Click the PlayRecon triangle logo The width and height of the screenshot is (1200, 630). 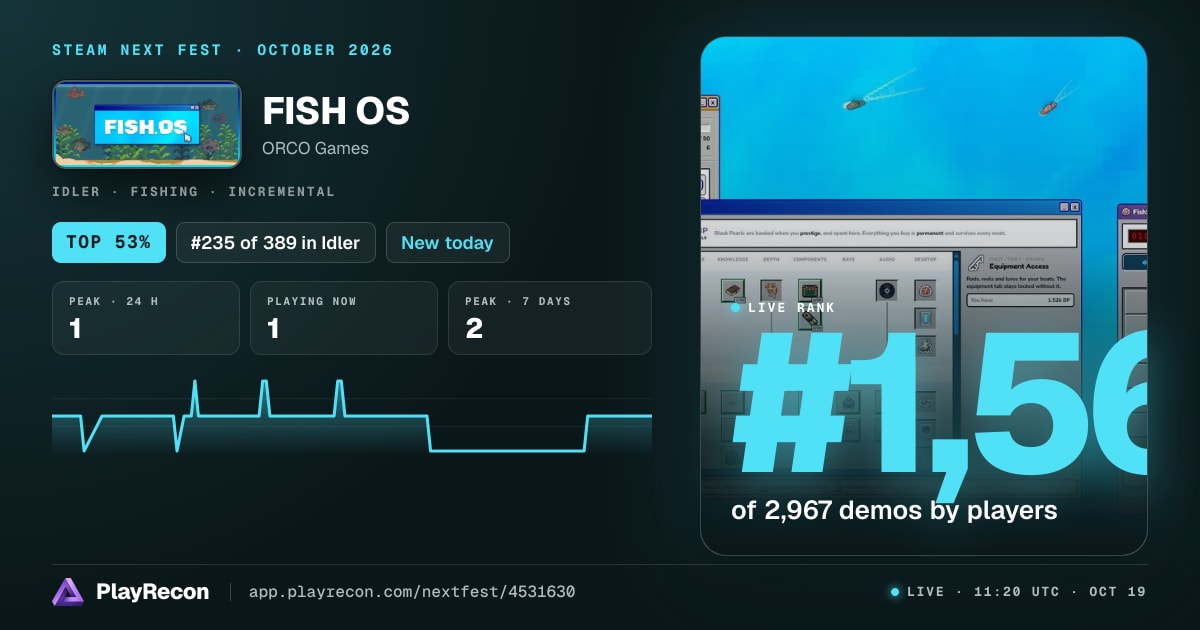[x=67, y=592]
